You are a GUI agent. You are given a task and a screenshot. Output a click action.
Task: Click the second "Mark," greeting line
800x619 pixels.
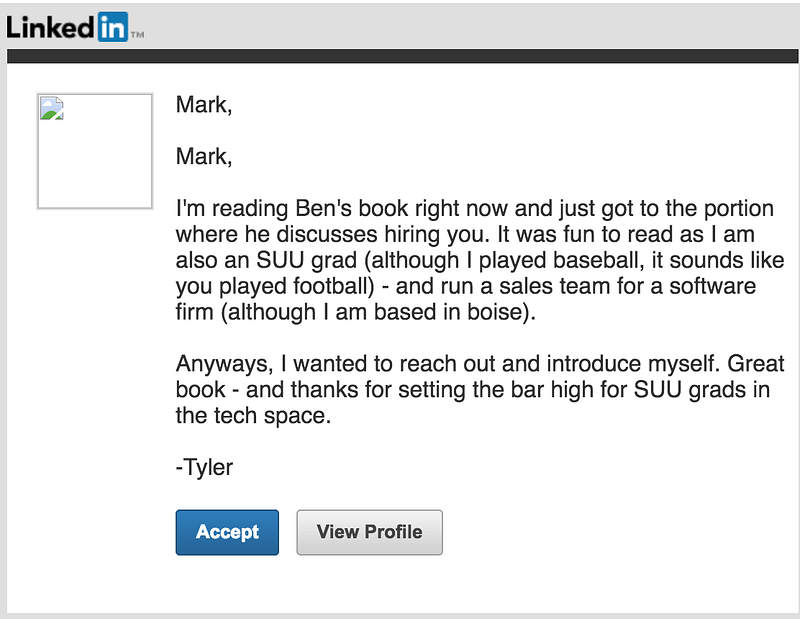click(204, 157)
